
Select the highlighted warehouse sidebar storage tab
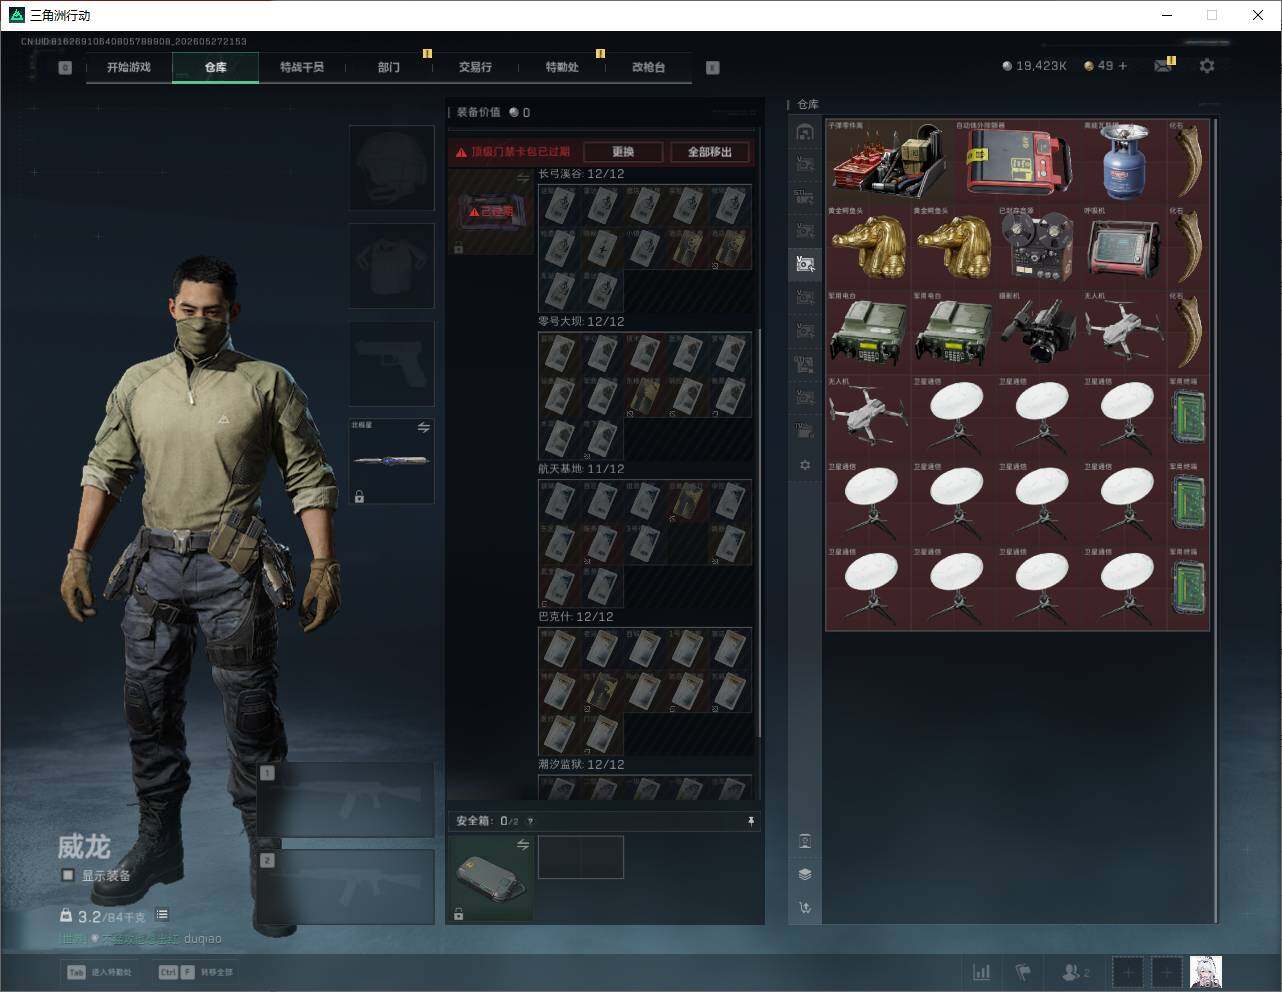[x=805, y=264]
